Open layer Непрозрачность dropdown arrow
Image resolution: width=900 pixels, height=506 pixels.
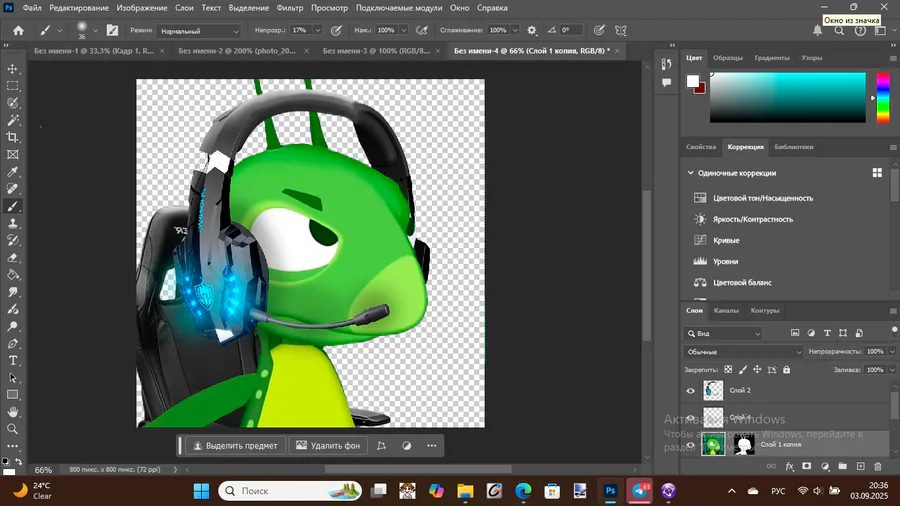tap(892, 352)
